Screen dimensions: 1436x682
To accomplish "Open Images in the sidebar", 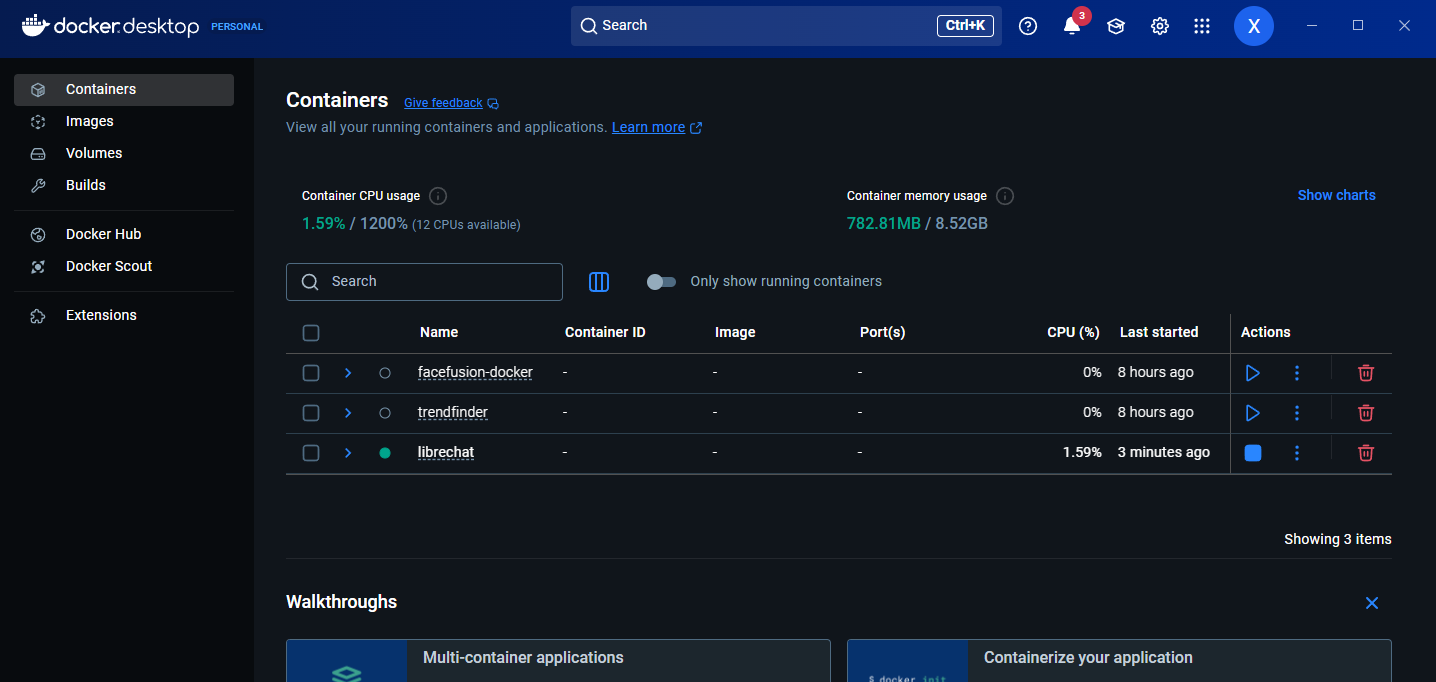I will point(124,122).
